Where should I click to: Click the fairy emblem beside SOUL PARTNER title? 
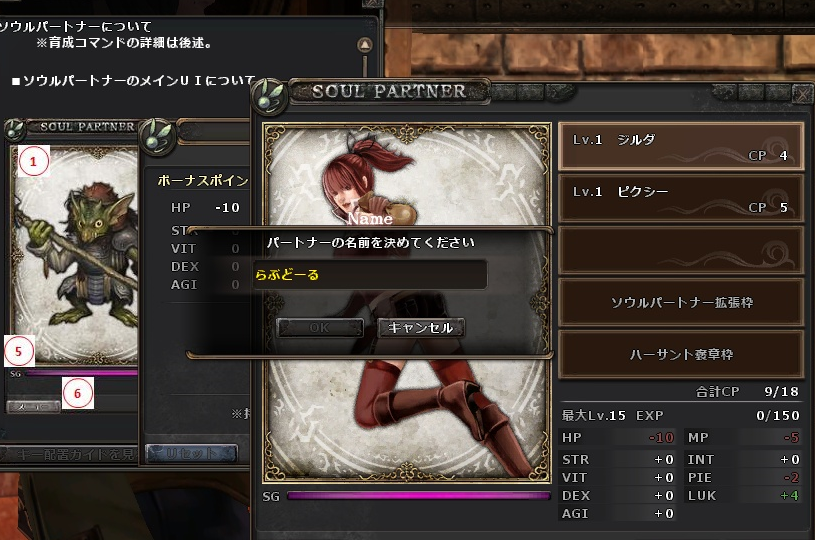click(269, 95)
